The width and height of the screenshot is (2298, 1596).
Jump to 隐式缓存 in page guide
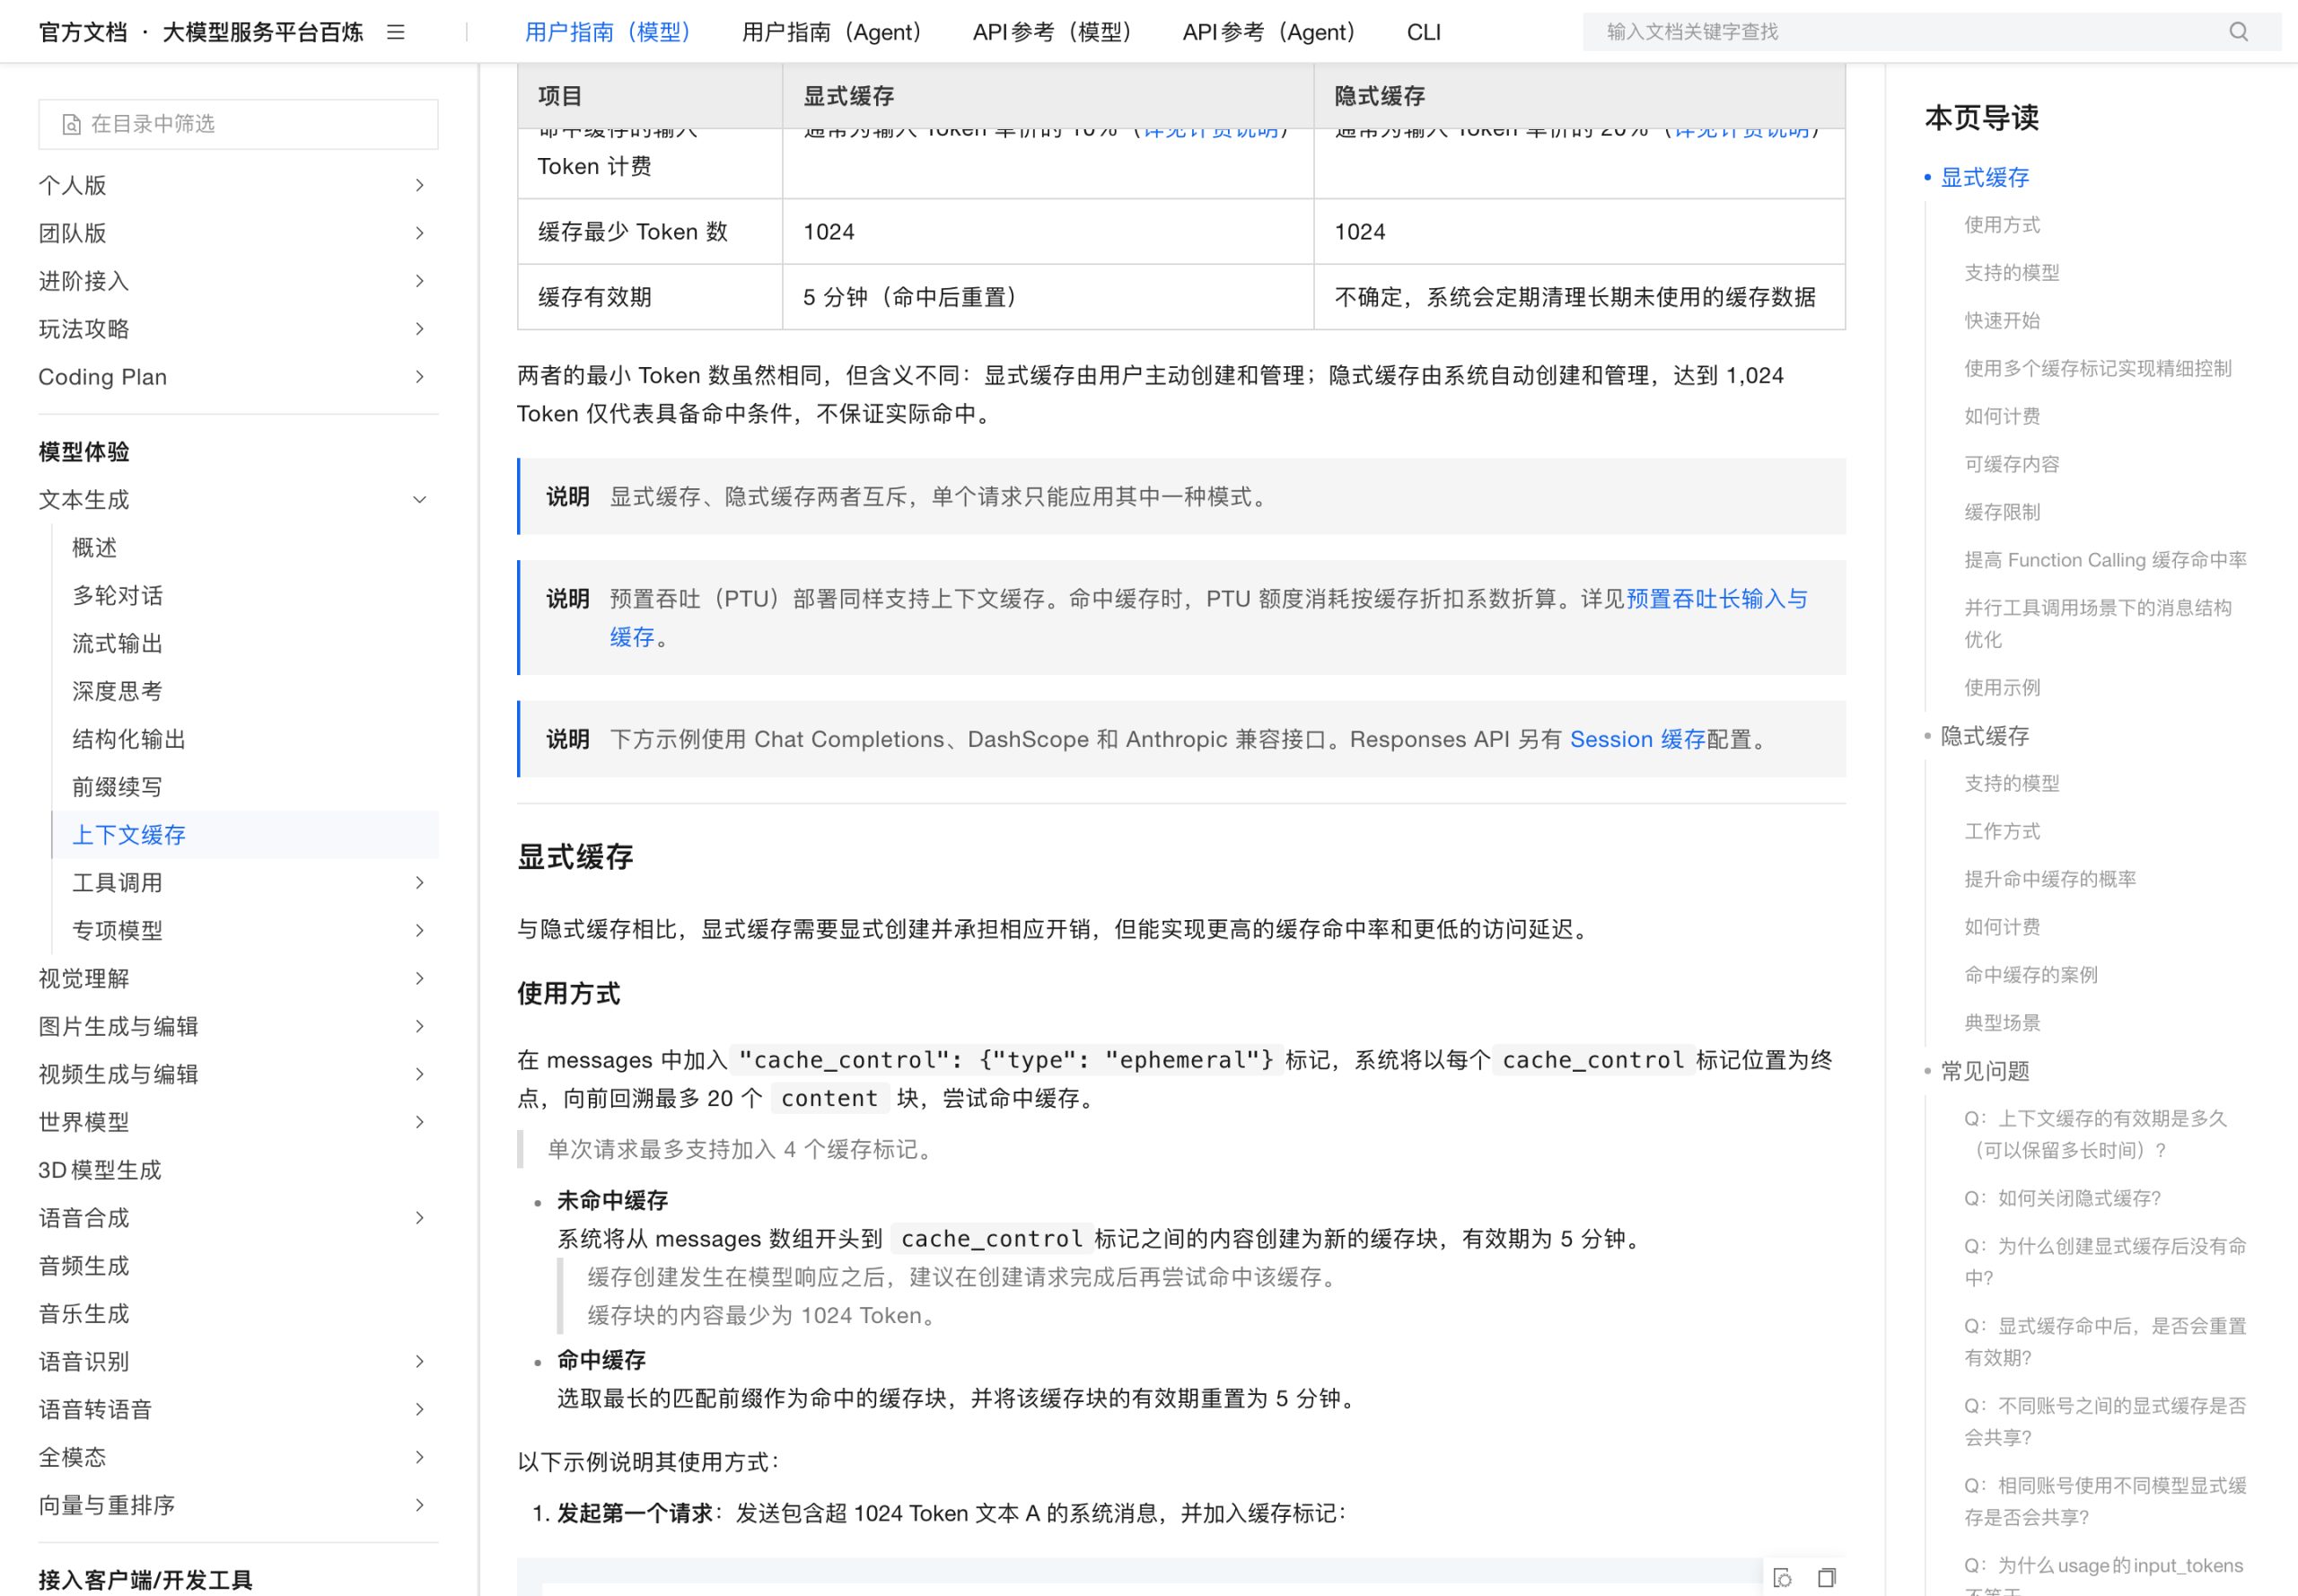pyautogui.click(x=1985, y=736)
